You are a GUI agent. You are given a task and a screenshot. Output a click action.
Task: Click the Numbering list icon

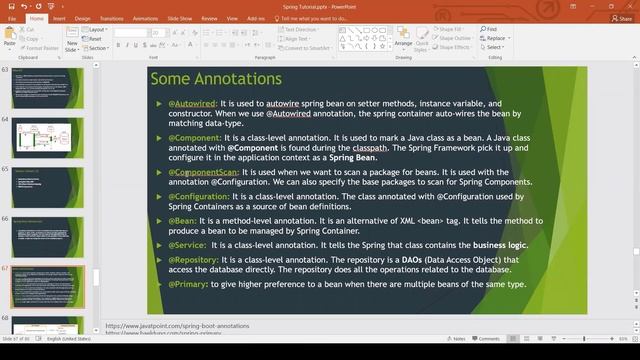[x=220, y=33]
